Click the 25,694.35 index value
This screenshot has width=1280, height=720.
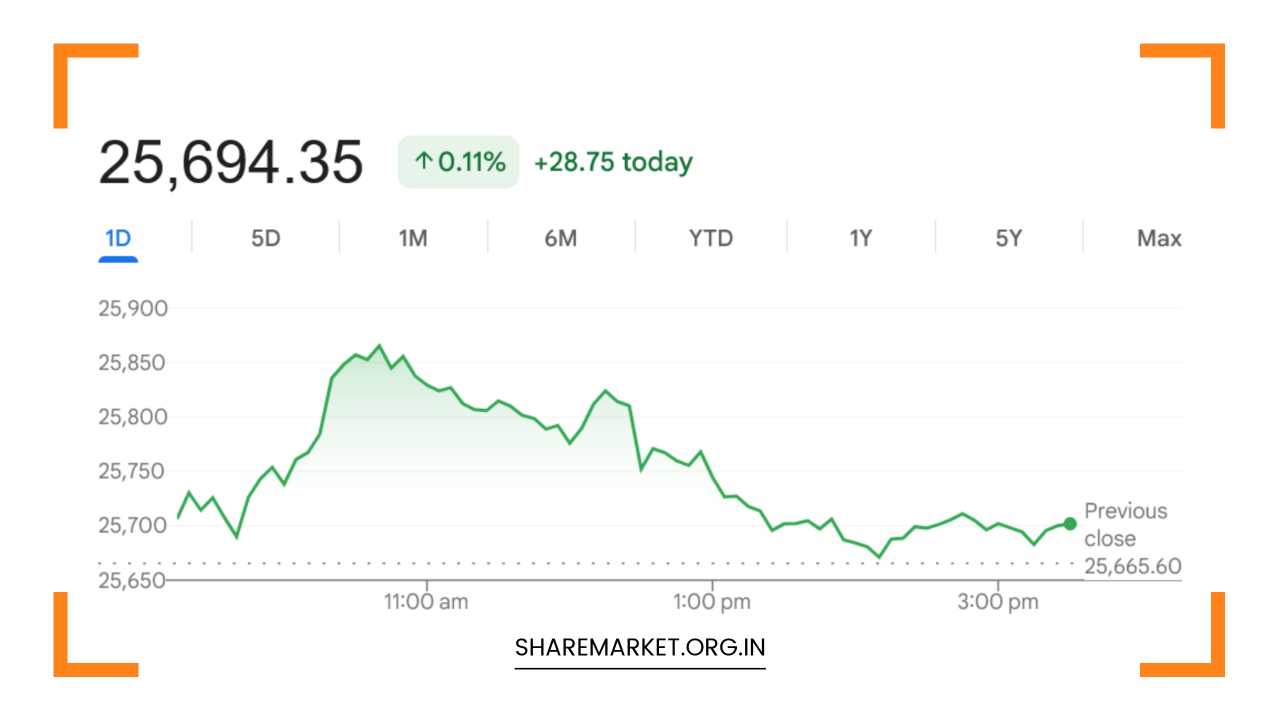click(231, 163)
